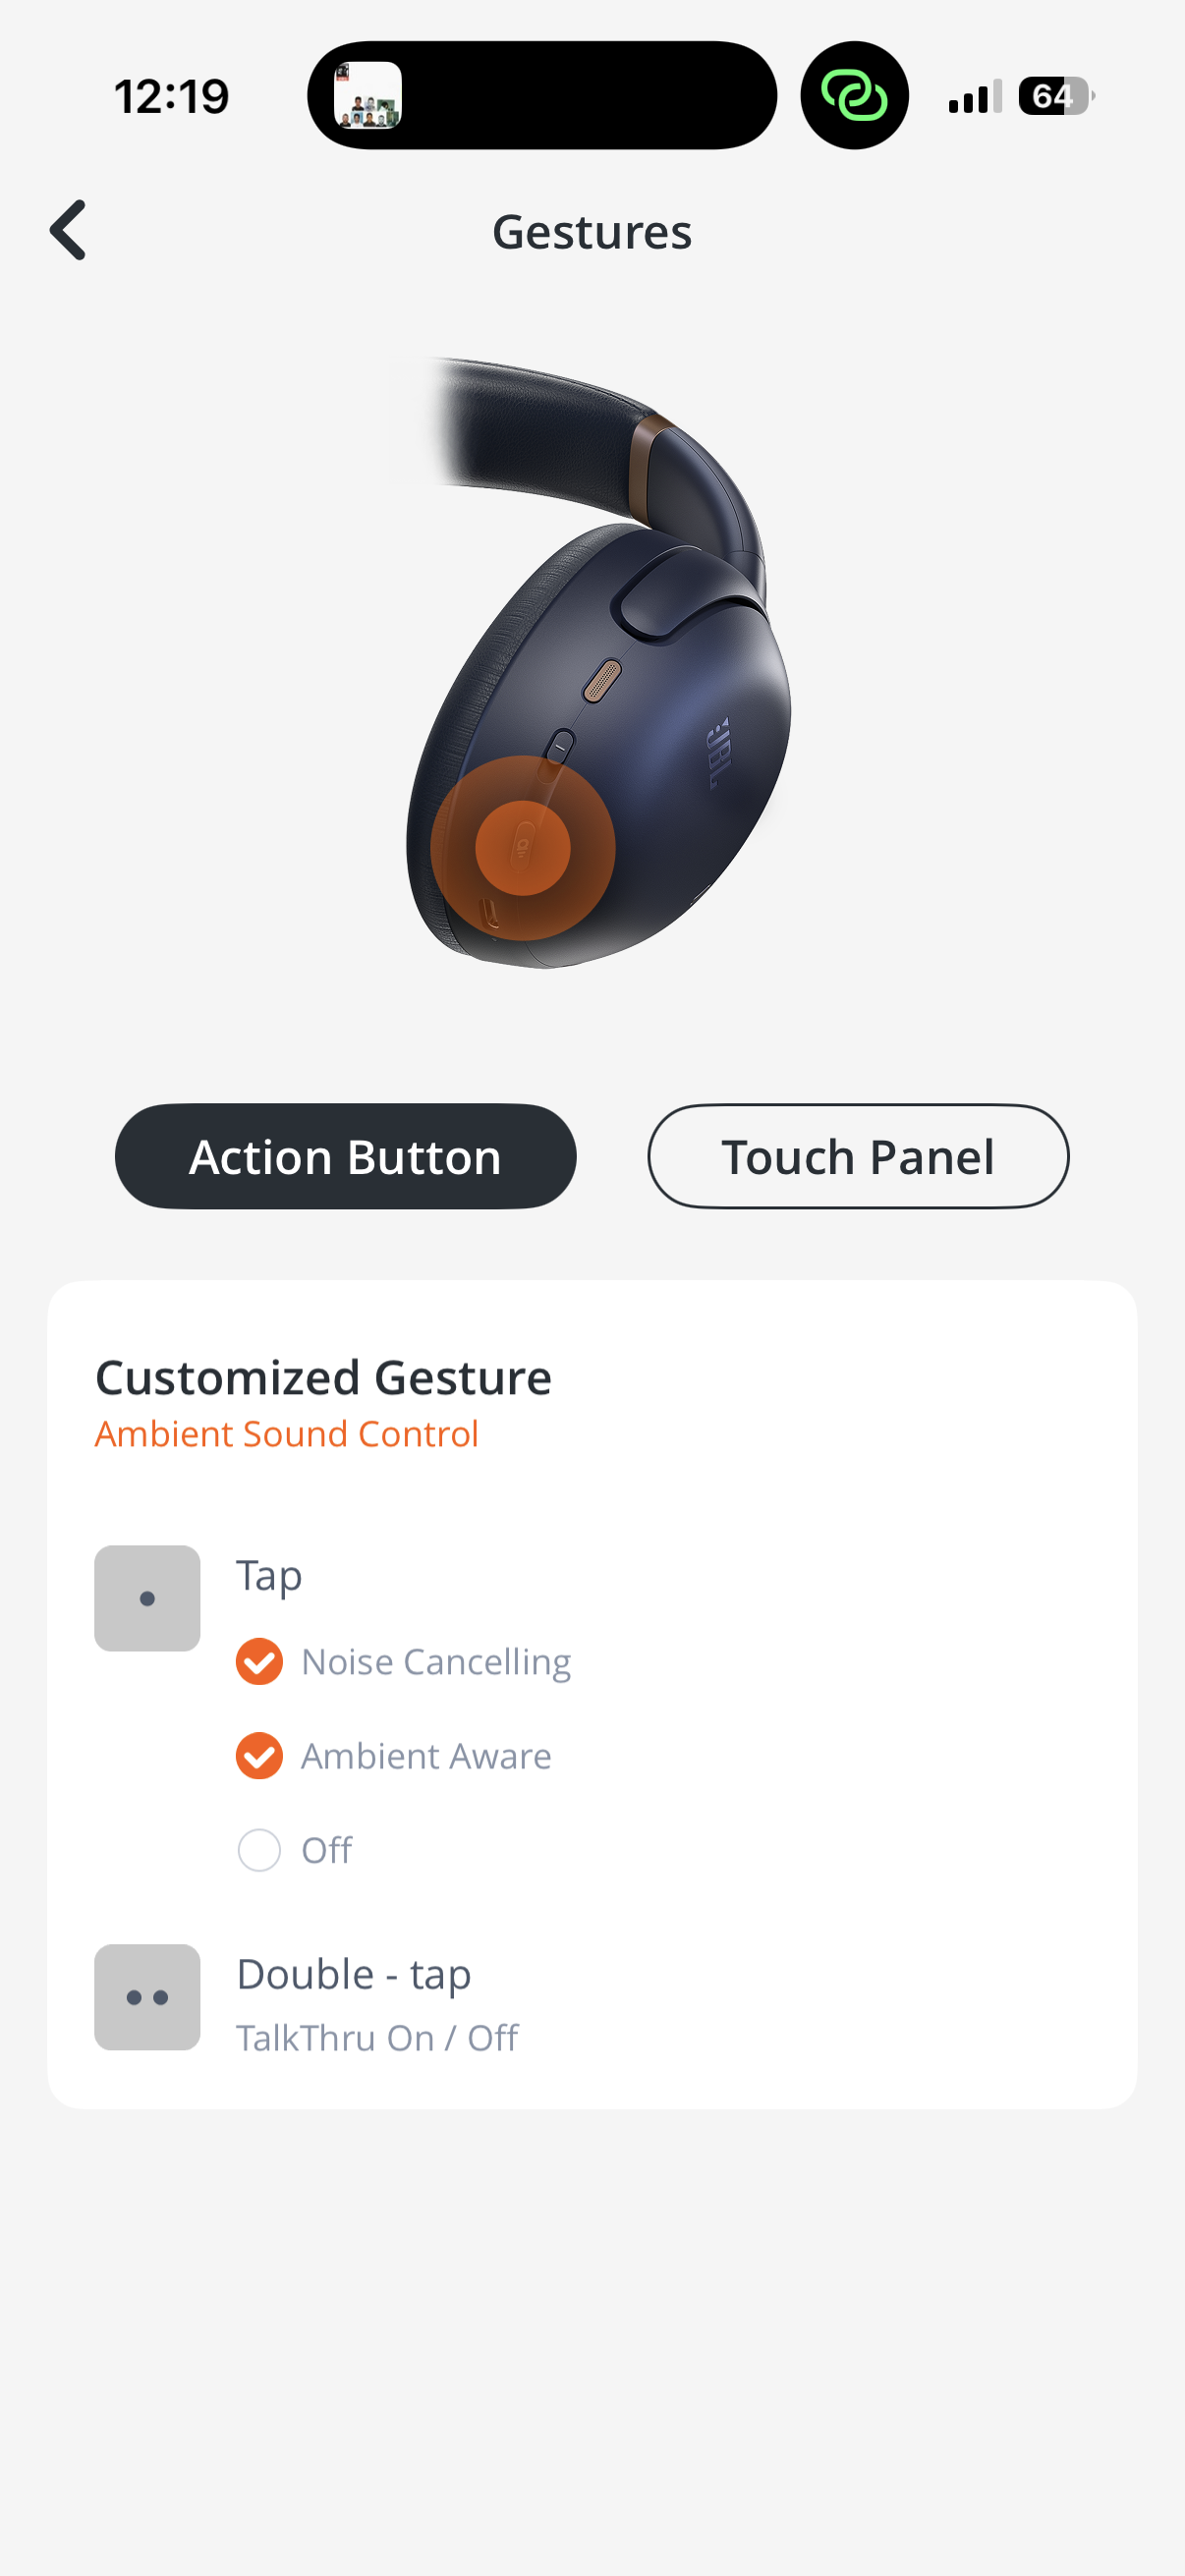Uncheck the Ambient Aware option
Viewport: 1185px width, 2576px height.
tap(259, 1756)
